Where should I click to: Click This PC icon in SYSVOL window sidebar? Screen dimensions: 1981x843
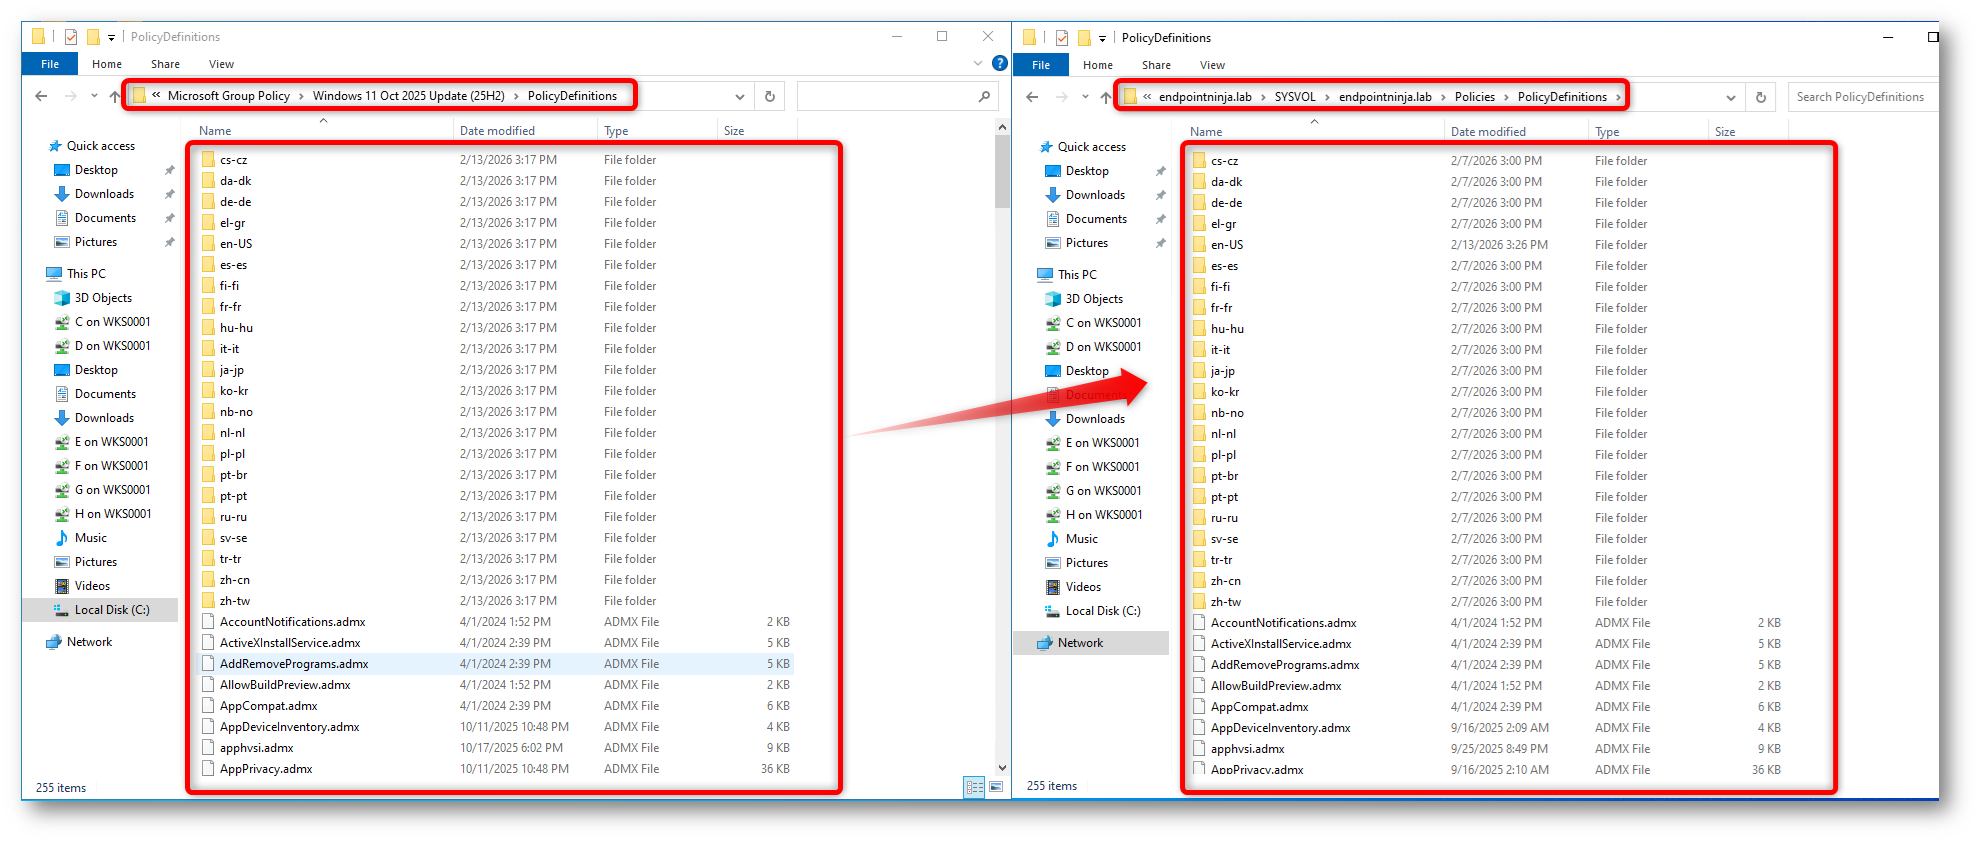coord(1045,275)
